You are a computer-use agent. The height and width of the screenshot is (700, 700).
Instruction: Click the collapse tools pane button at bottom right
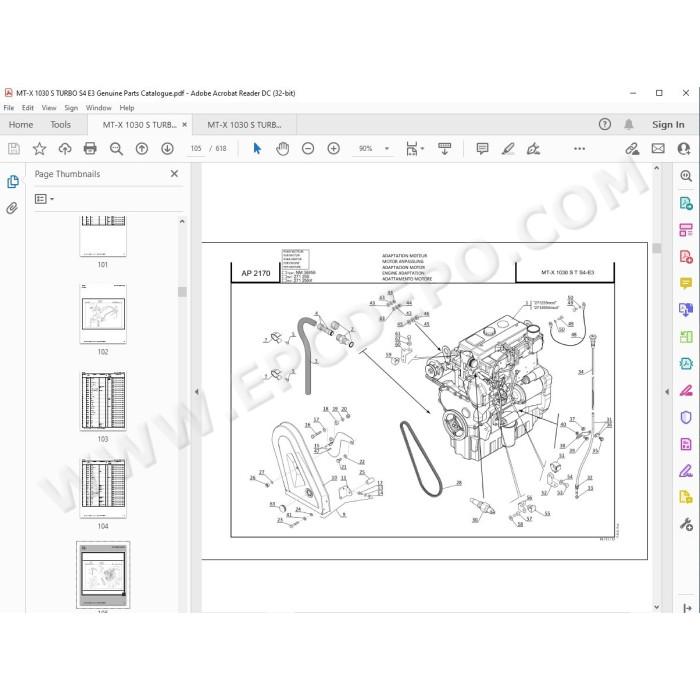point(687,608)
